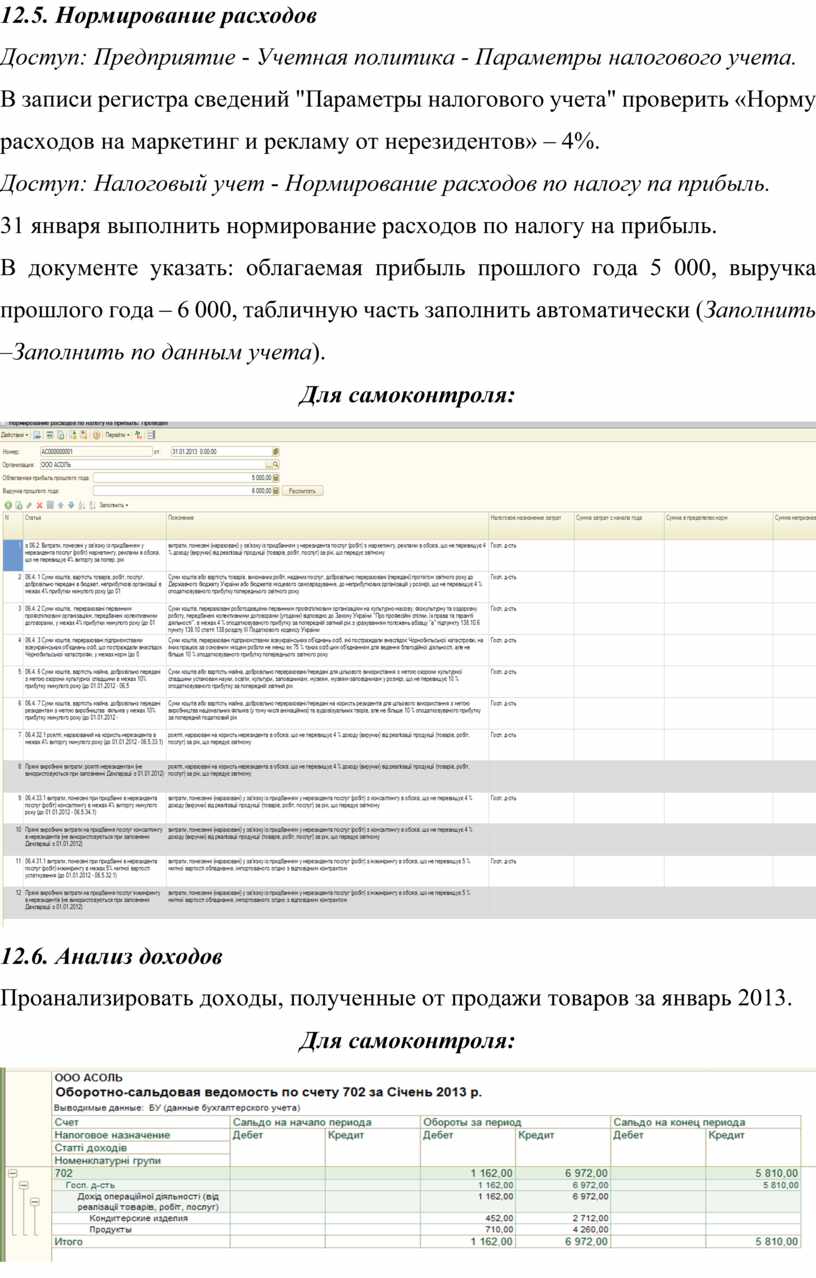
Task: Click the Сальдо на начало периода header
Action: point(323,1122)
